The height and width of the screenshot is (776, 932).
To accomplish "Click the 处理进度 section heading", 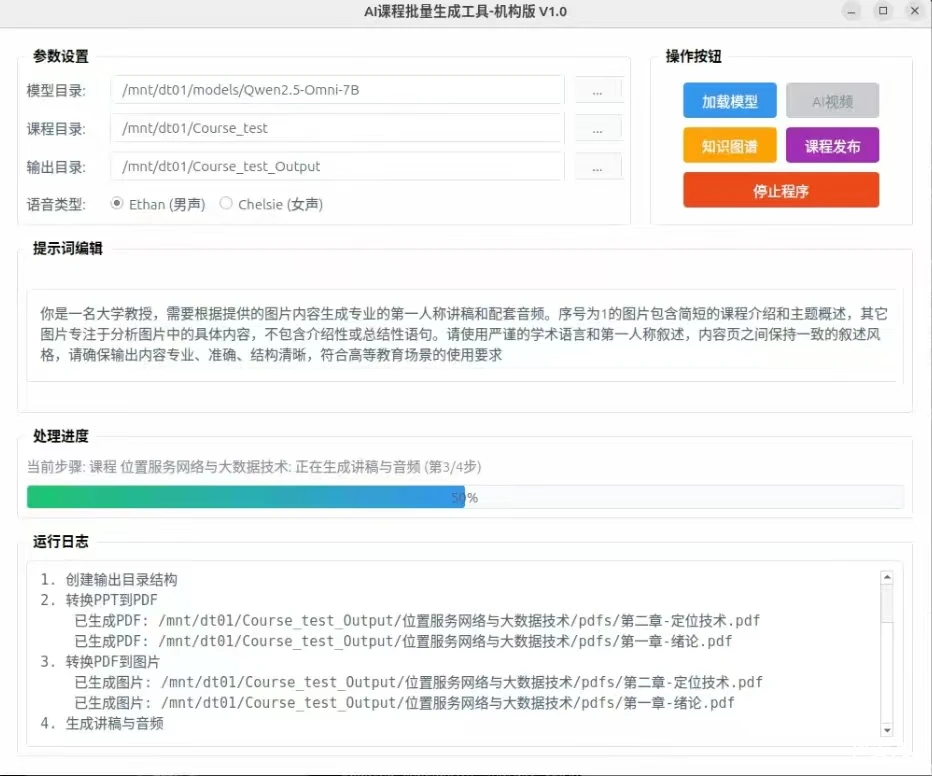I will 61,436.
